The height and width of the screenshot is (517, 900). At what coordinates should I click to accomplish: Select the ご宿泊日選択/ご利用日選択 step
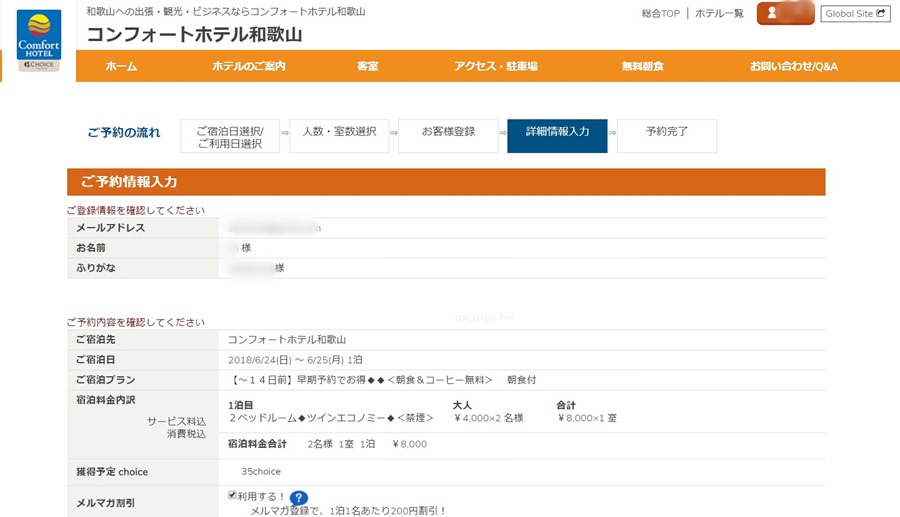[230, 137]
